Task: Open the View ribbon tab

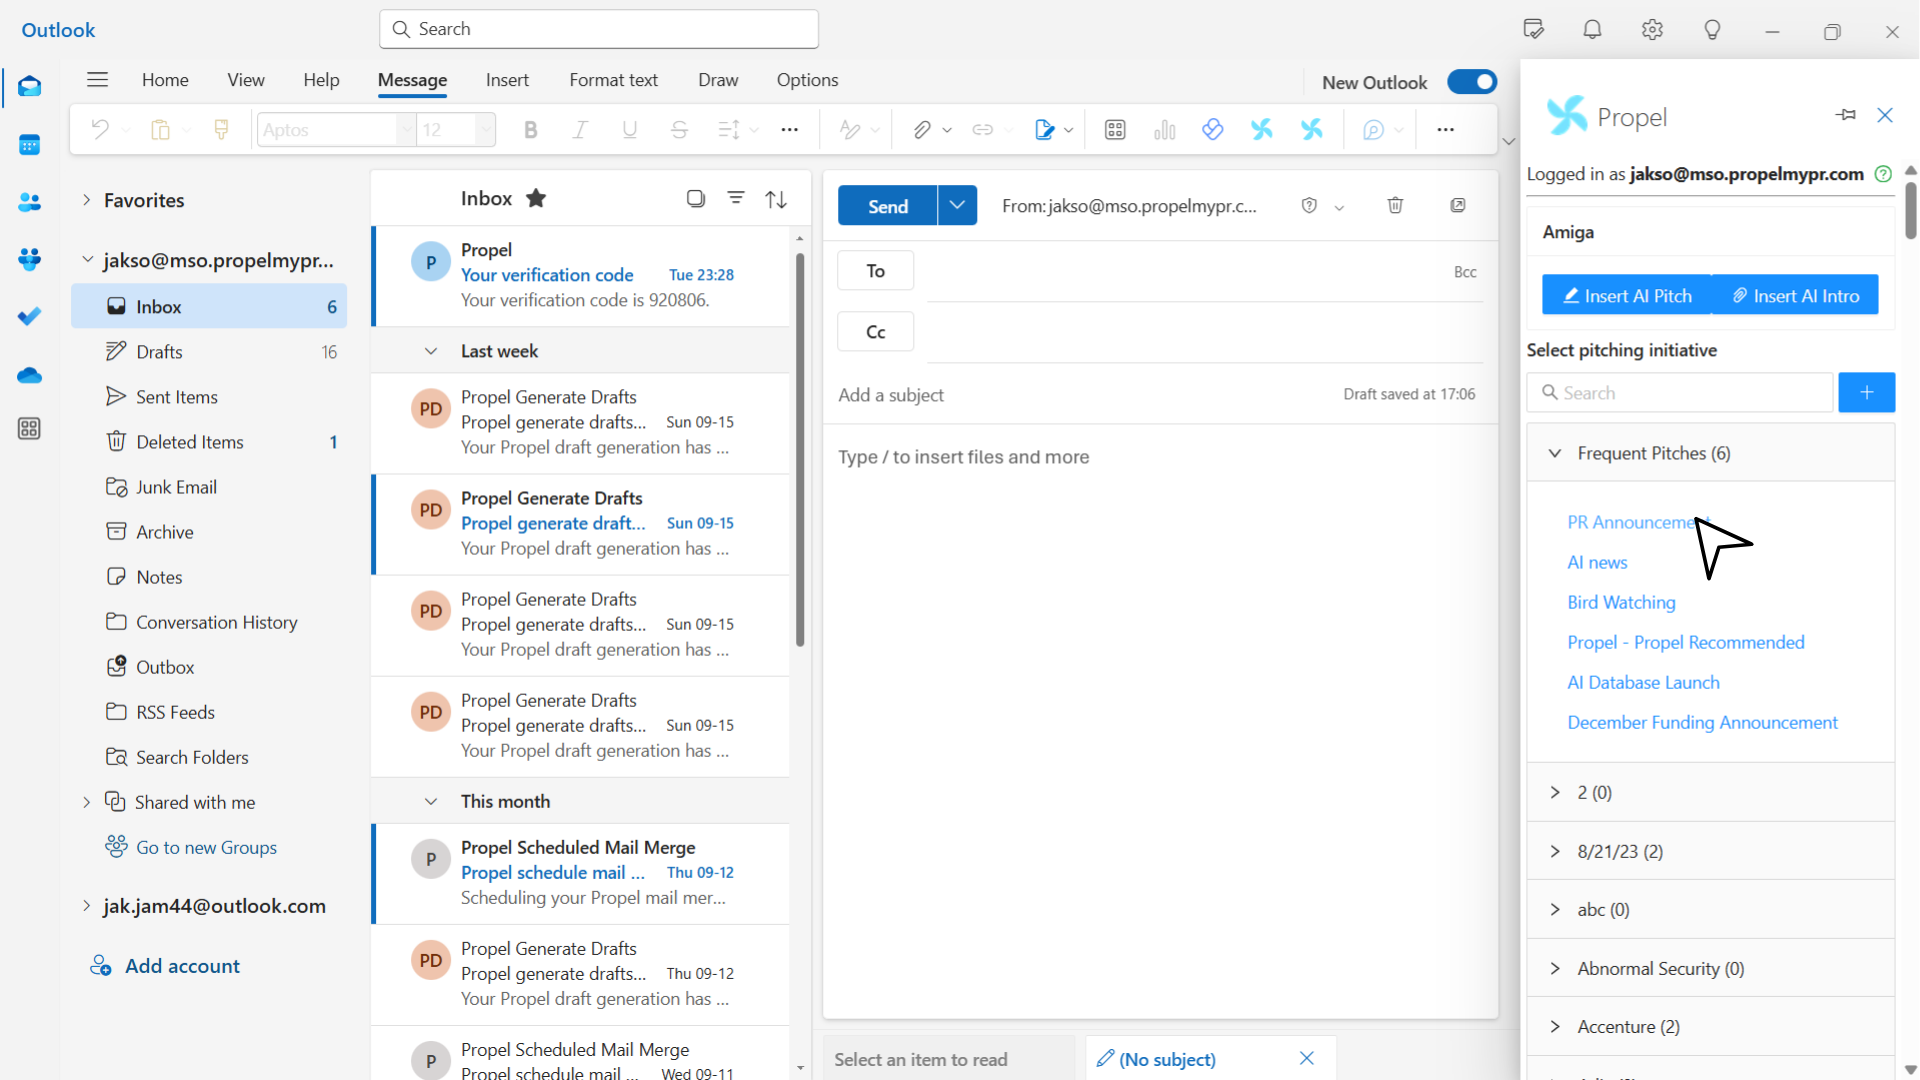Action: tap(246, 80)
